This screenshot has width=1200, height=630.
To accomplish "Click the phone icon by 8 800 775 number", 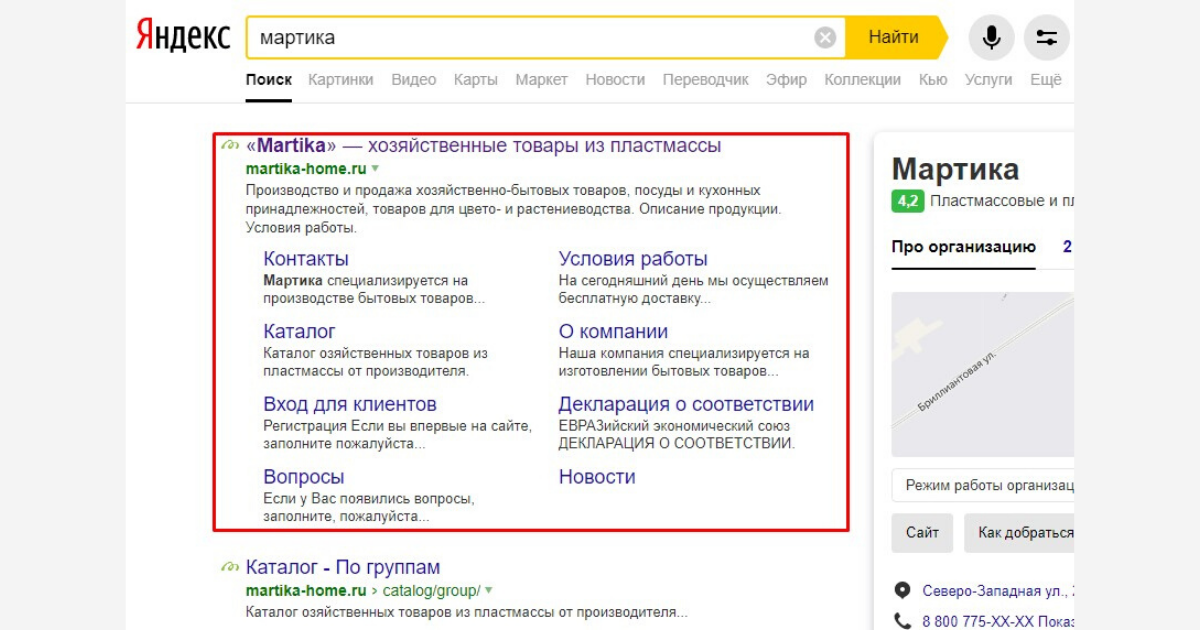I will click(903, 620).
